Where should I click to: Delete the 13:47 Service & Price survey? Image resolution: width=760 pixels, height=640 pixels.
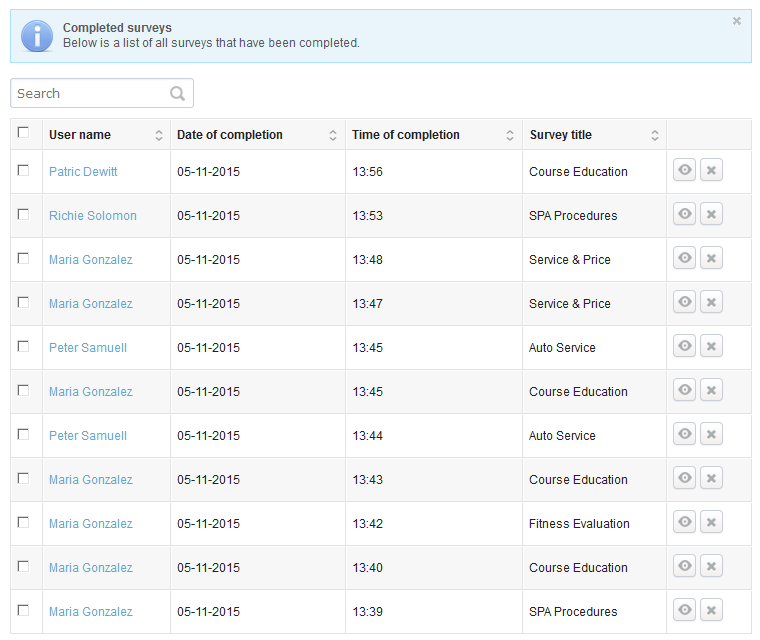pyautogui.click(x=711, y=302)
